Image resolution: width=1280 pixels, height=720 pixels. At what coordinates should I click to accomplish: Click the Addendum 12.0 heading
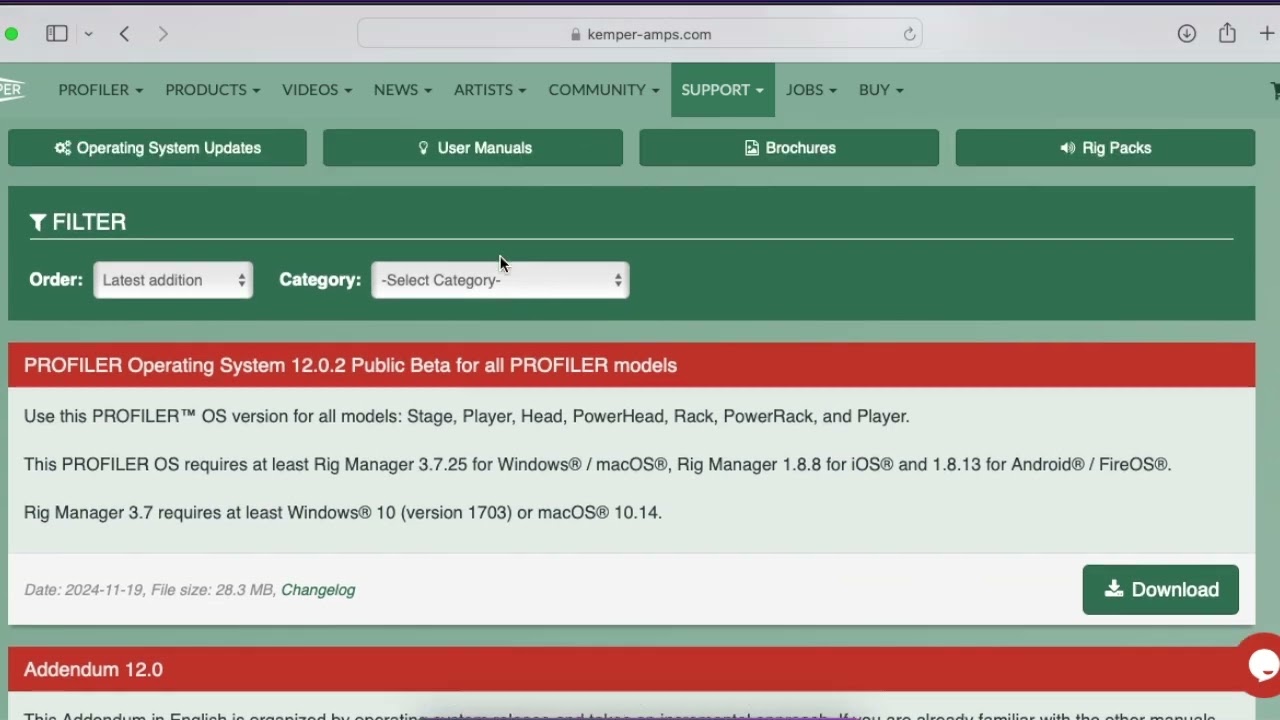[x=93, y=670]
